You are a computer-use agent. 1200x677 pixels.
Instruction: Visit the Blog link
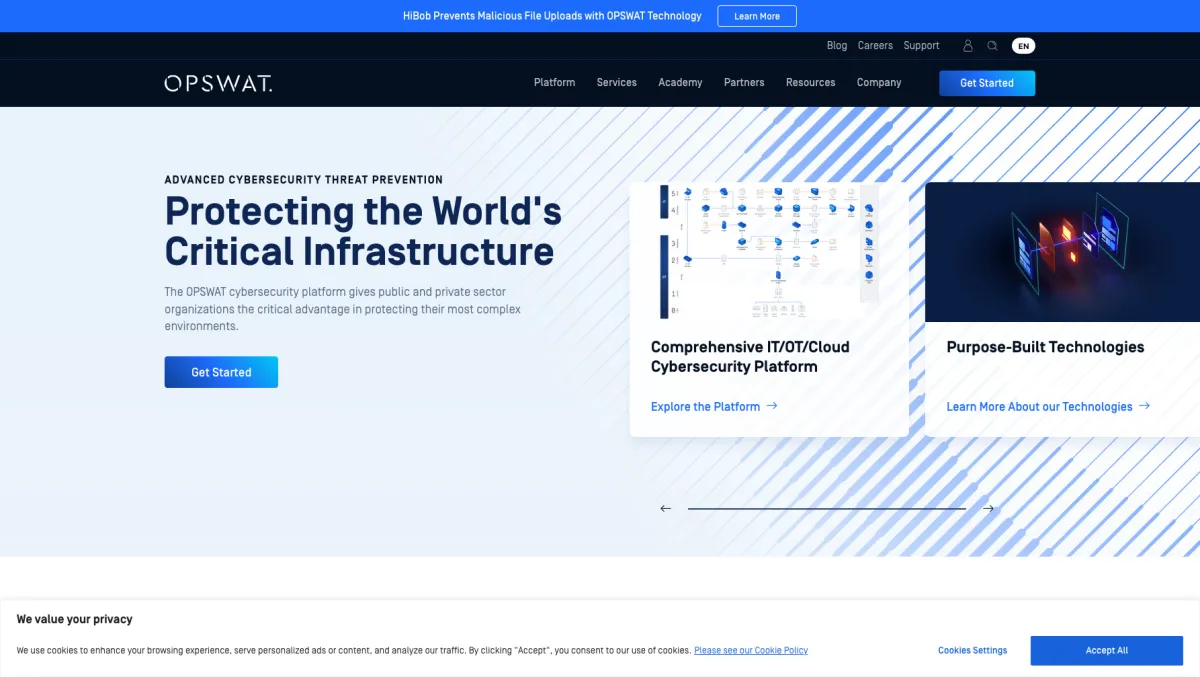click(x=837, y=46)
